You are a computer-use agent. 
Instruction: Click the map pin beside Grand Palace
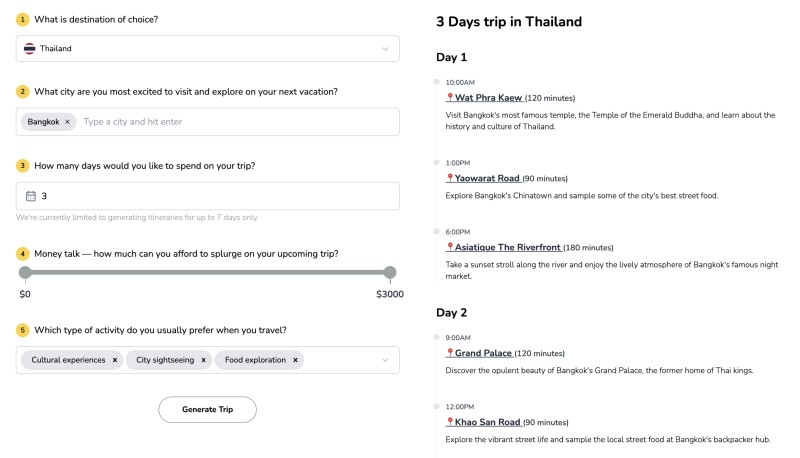[x=450, y=352]
